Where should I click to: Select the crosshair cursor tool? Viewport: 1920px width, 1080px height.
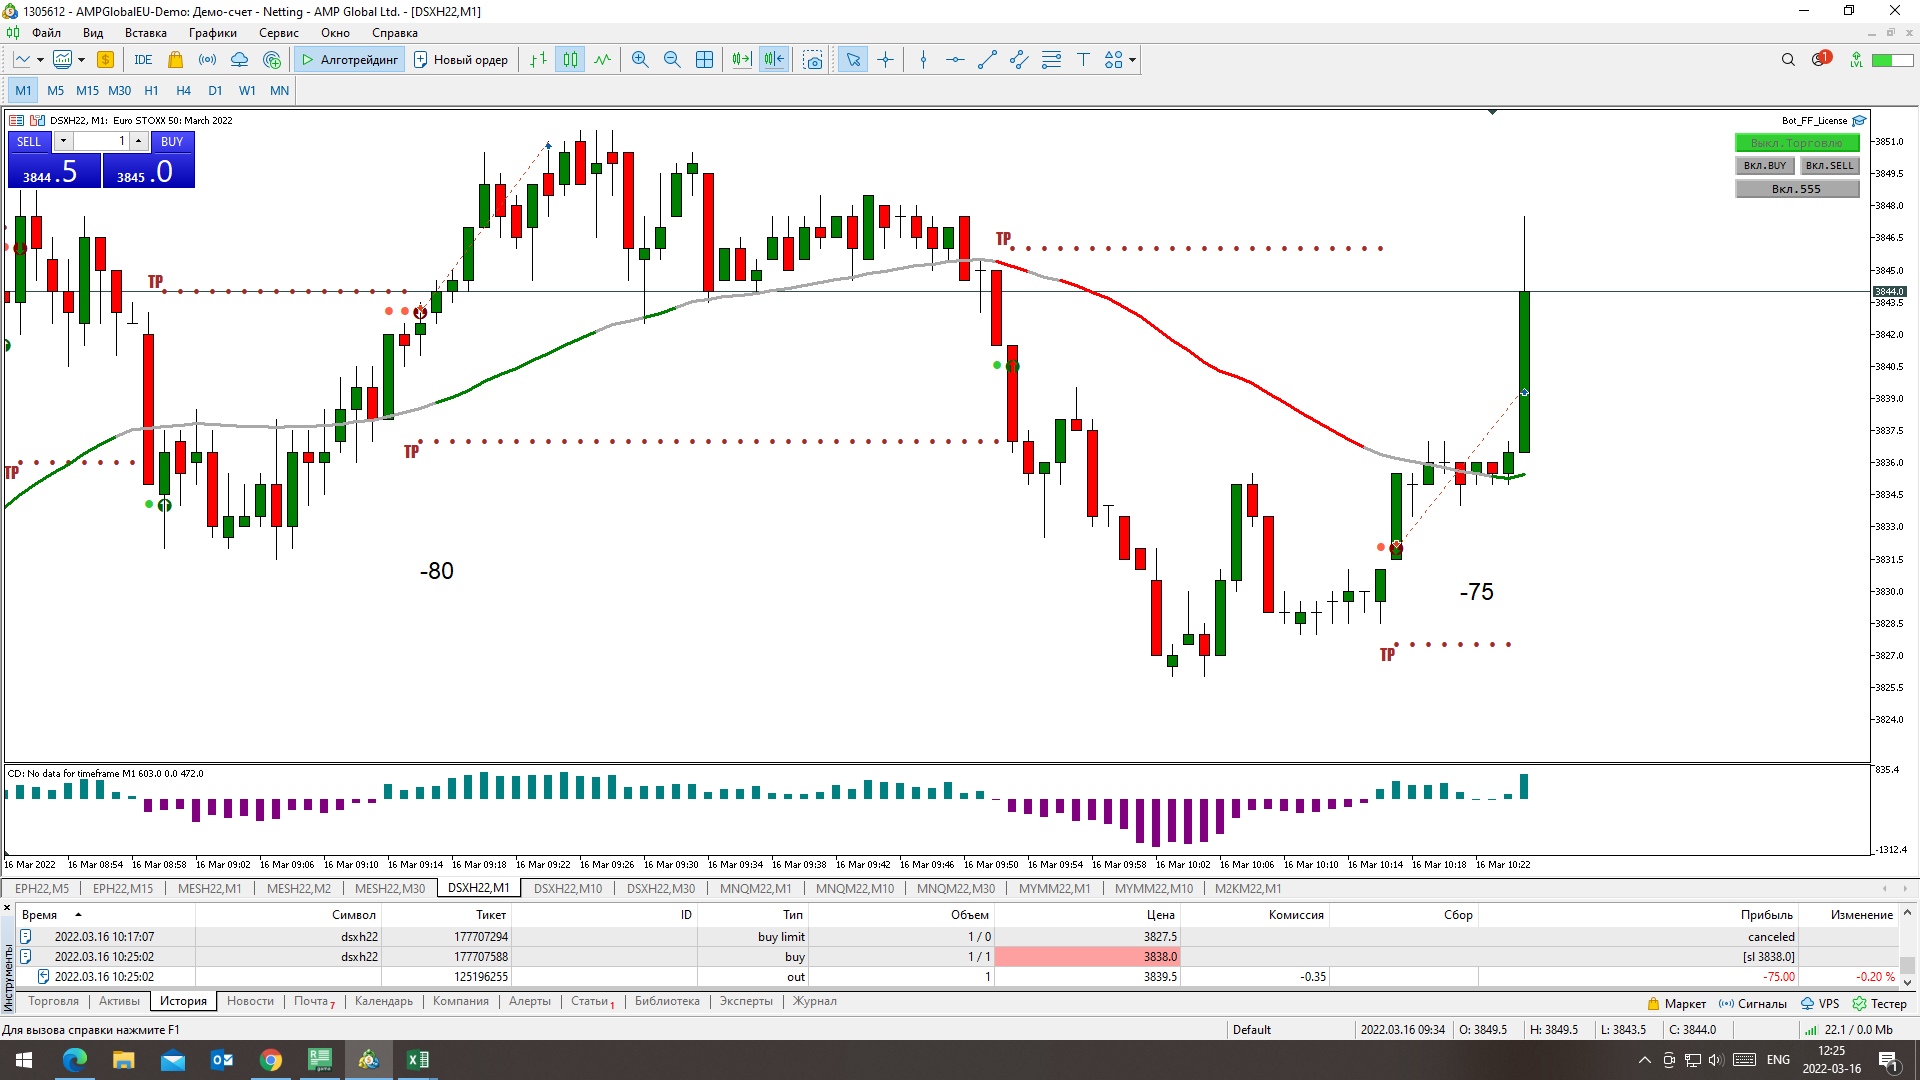point(885,60)
